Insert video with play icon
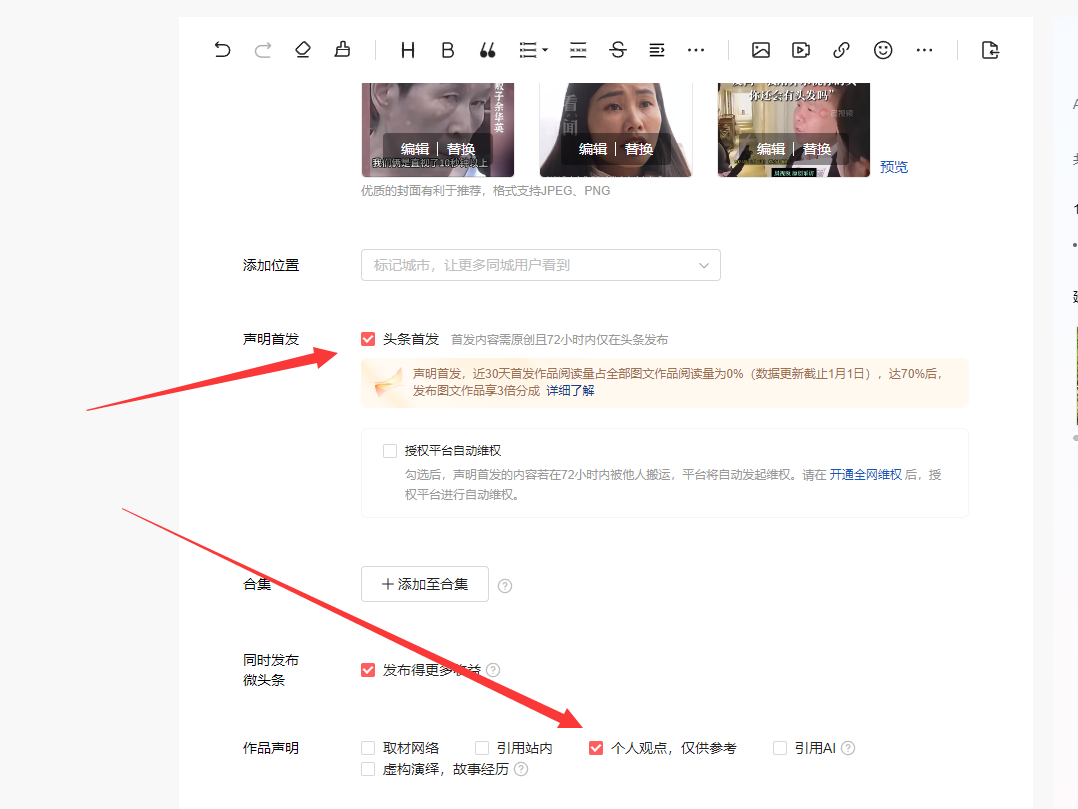 (801, 49)
